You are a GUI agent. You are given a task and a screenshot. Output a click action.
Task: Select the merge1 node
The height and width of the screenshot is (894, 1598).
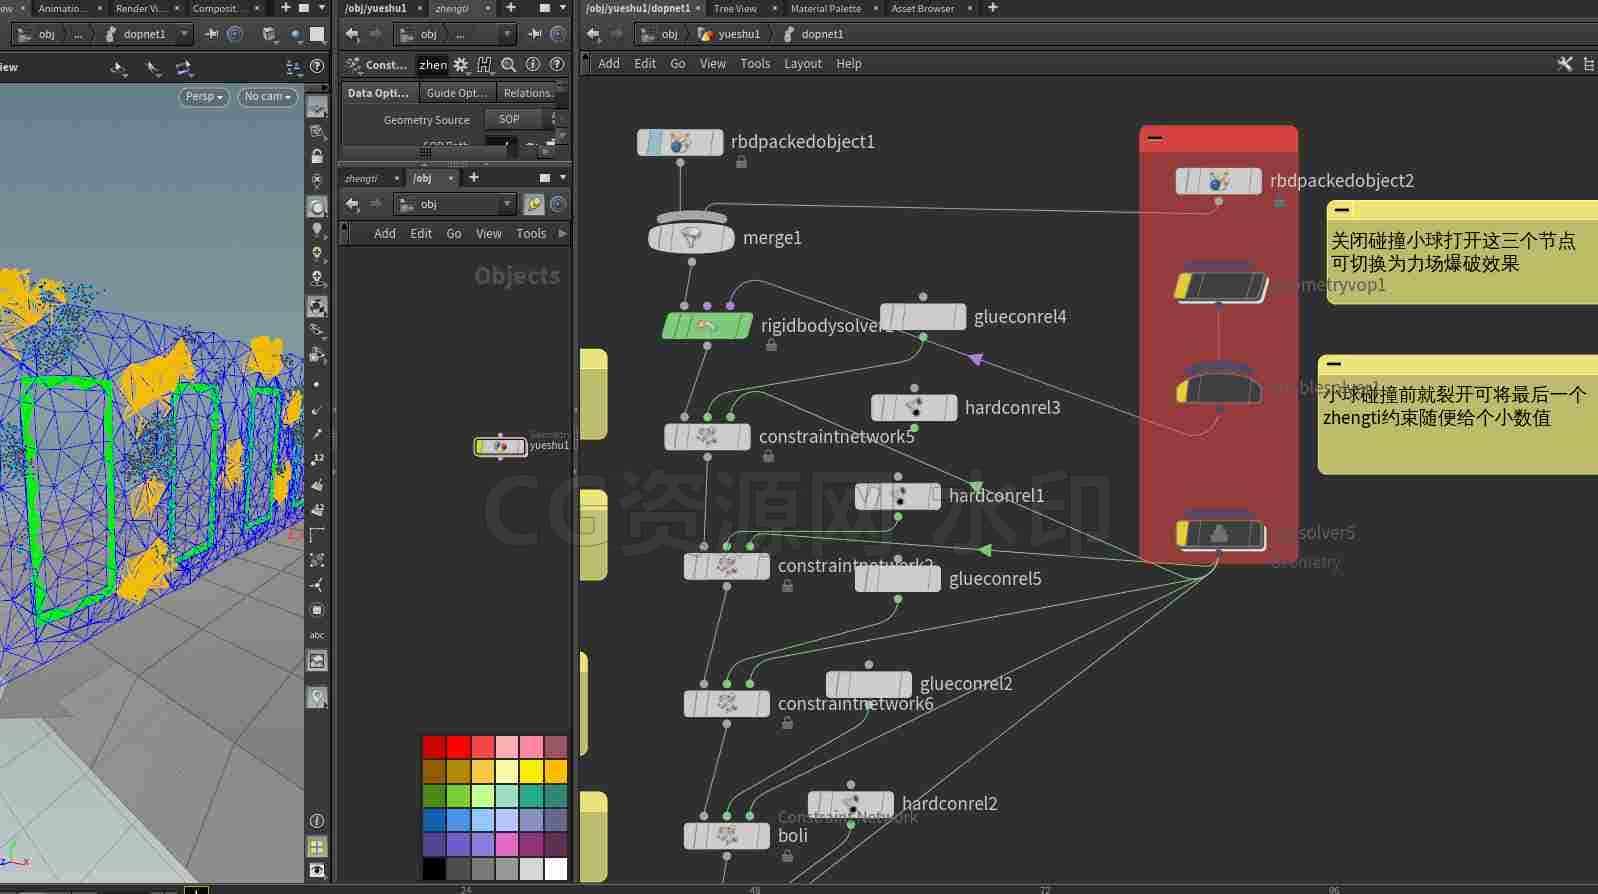click(691, 238)
